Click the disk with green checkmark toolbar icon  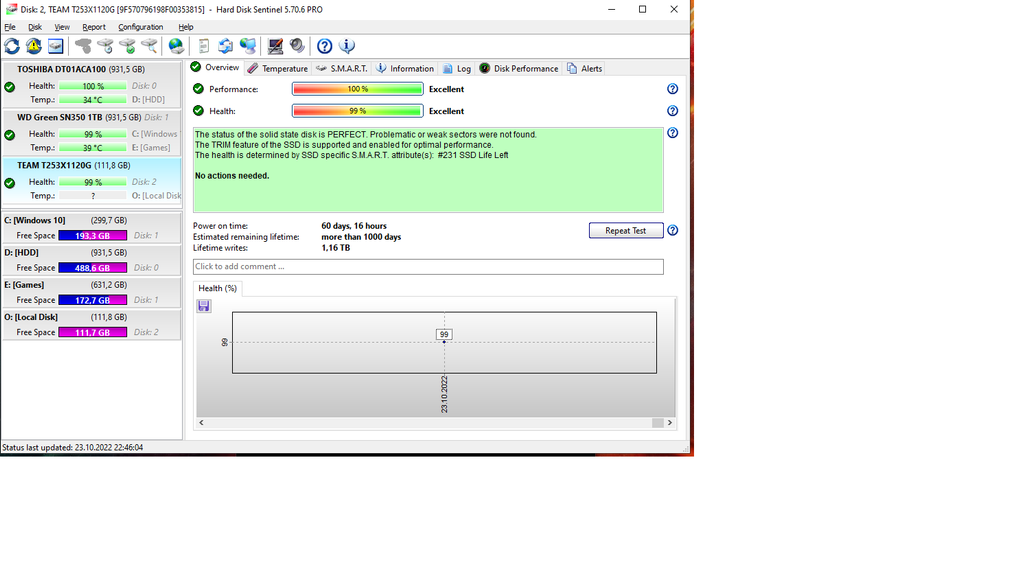click(127, 46)
